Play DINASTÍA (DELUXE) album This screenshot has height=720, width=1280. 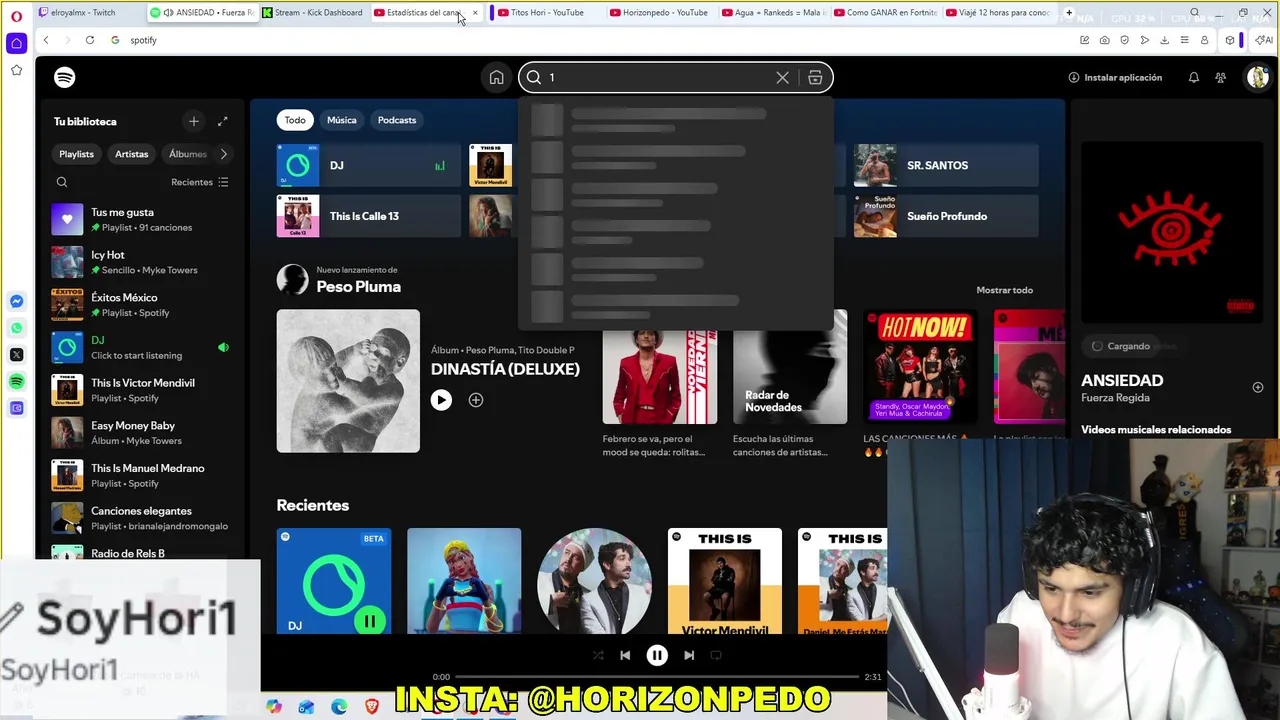point(441,400)
